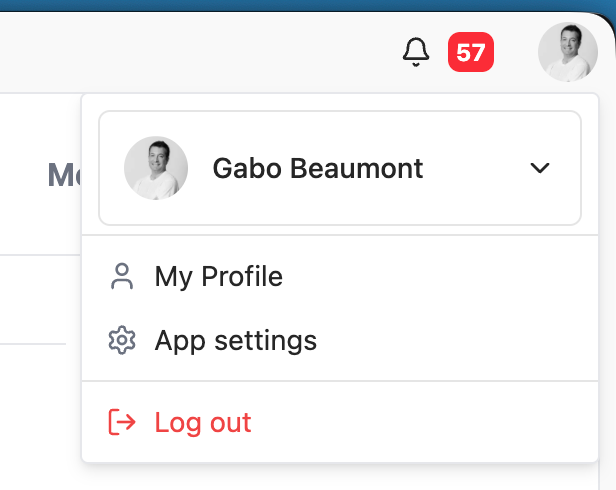
Task: Open App settings
Action: click(x=340, y=340)
